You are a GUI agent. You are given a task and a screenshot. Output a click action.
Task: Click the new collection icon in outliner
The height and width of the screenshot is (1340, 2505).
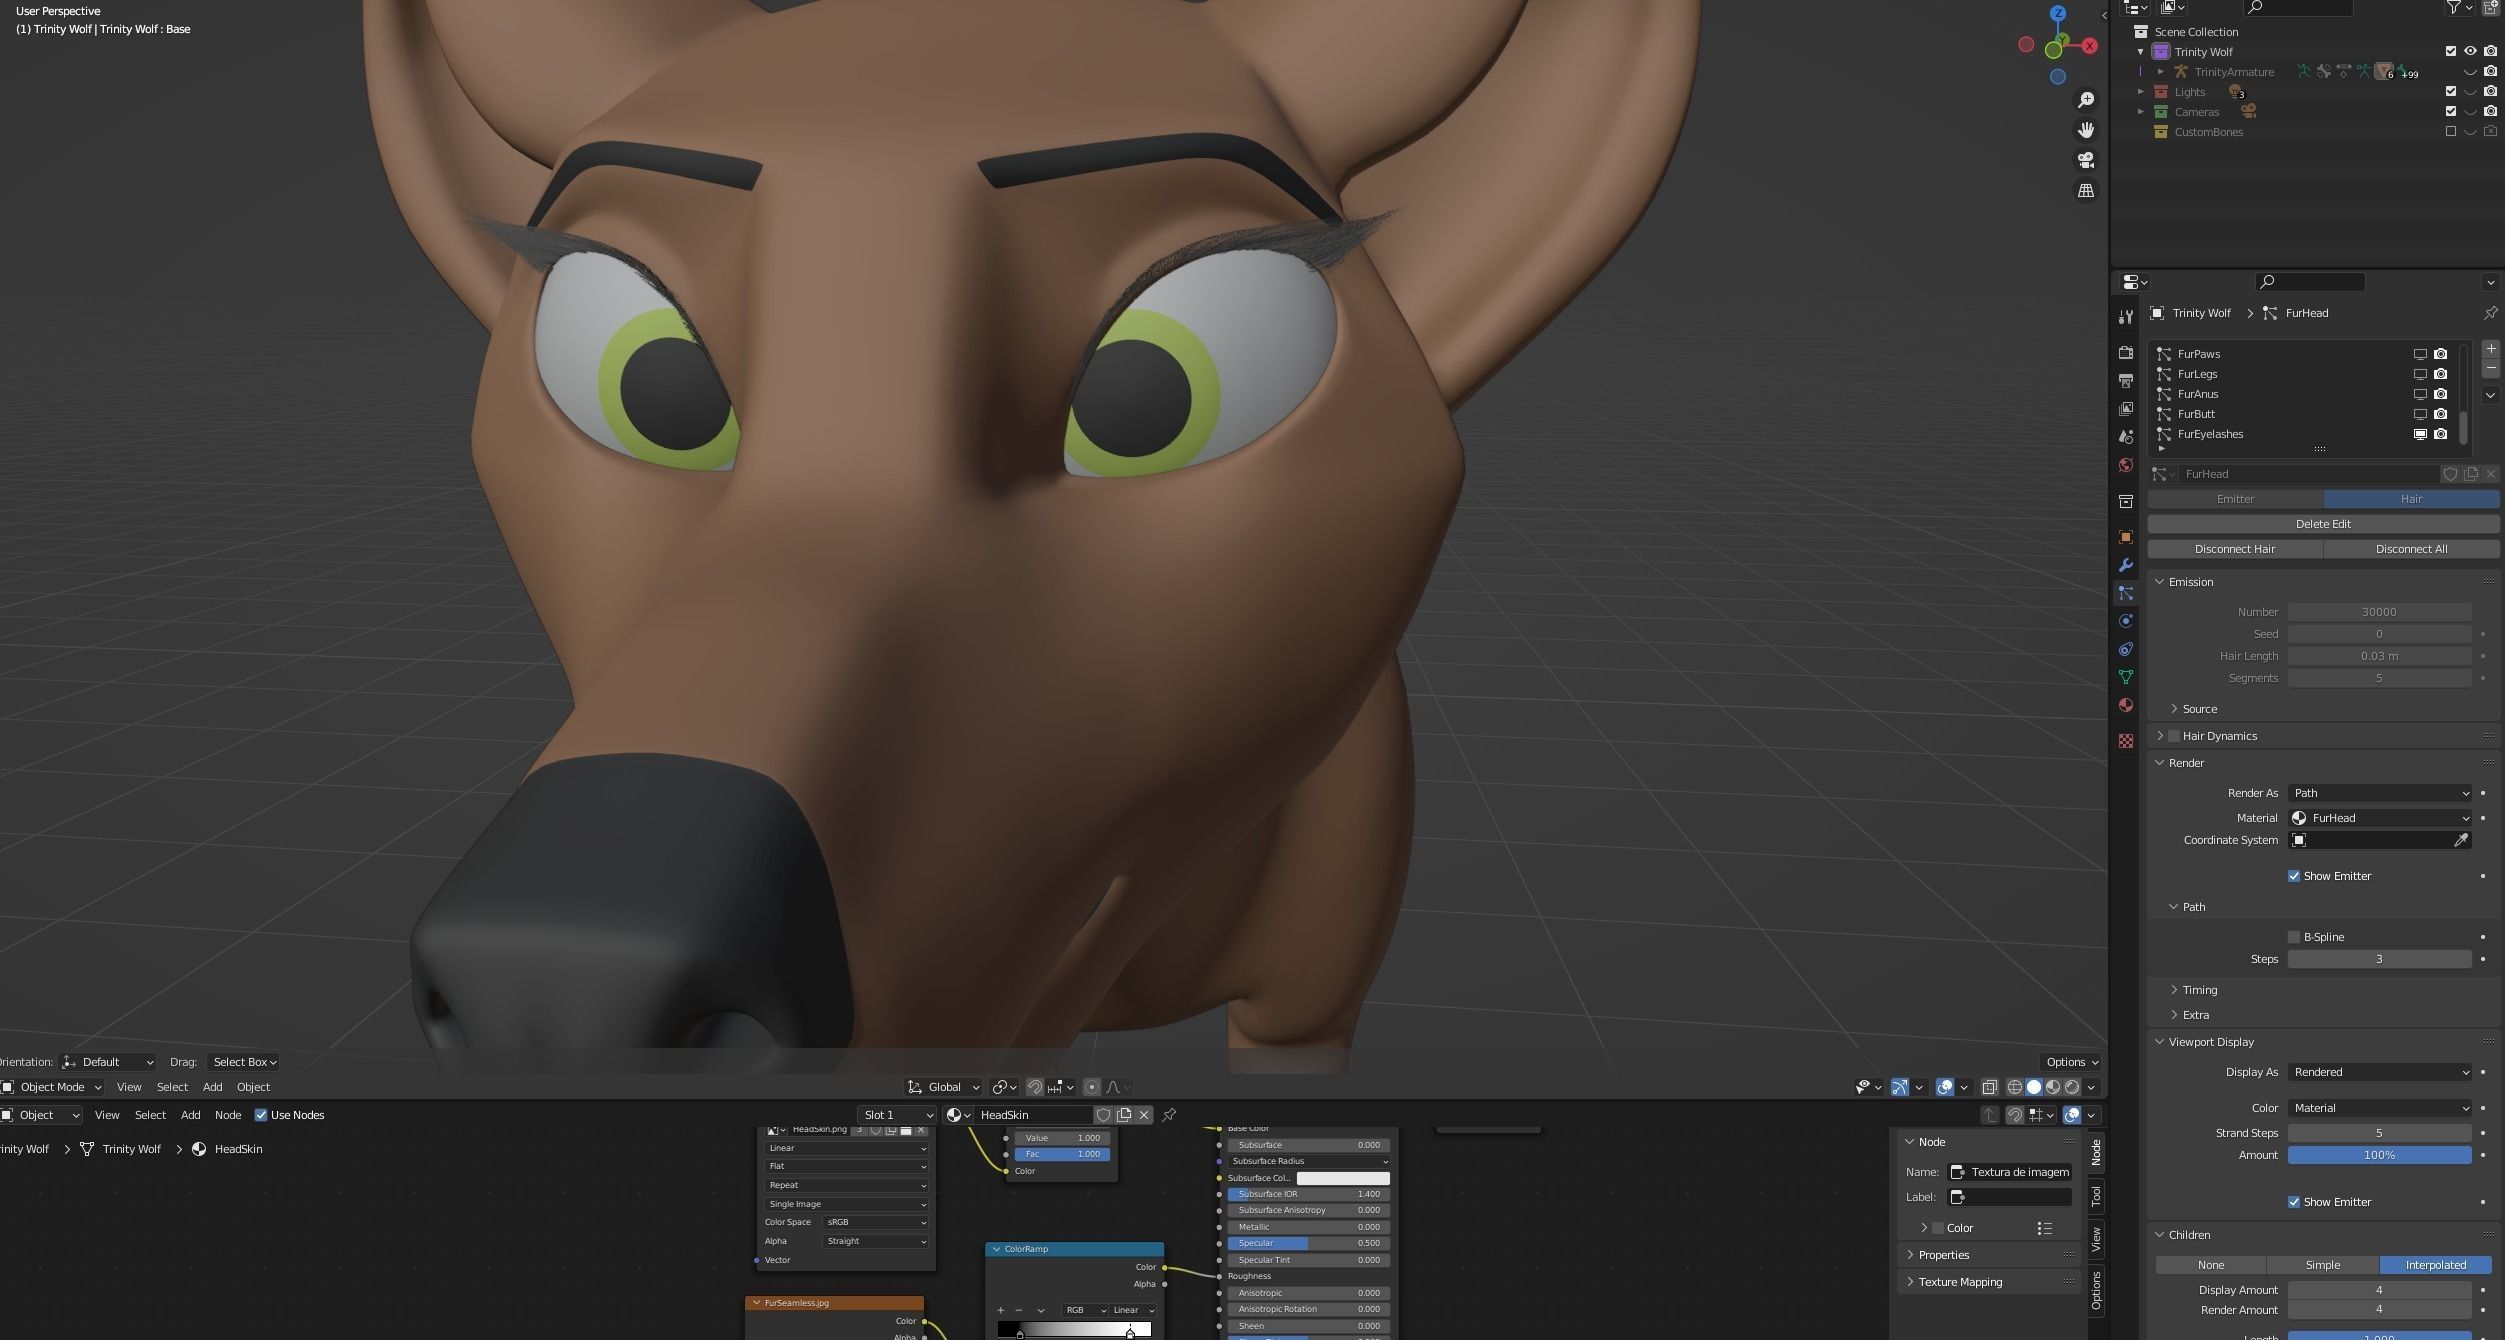tap(2491, 7)
